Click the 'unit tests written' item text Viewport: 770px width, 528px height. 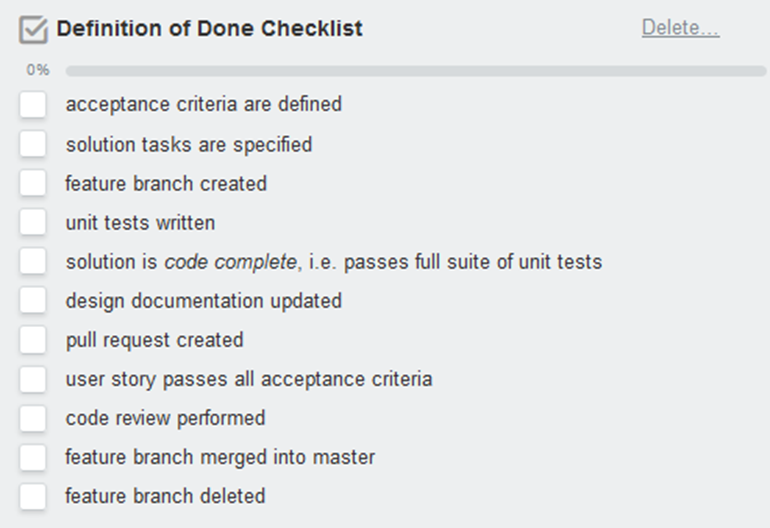(x=140, y=223)
